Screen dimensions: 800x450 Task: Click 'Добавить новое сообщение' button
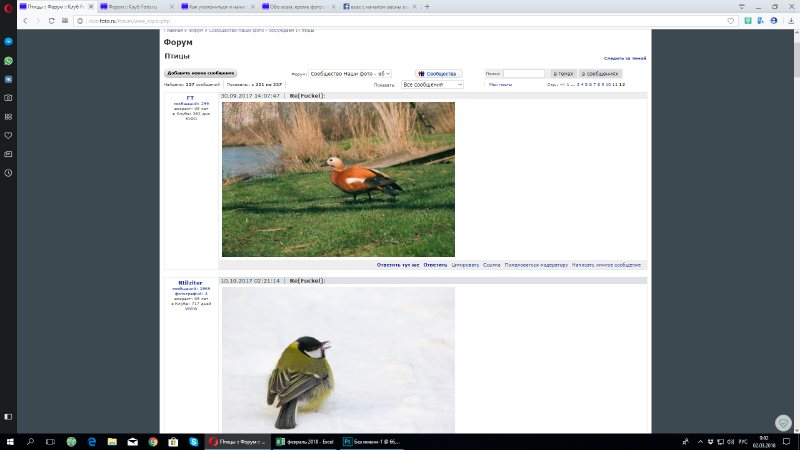point(200,73)
